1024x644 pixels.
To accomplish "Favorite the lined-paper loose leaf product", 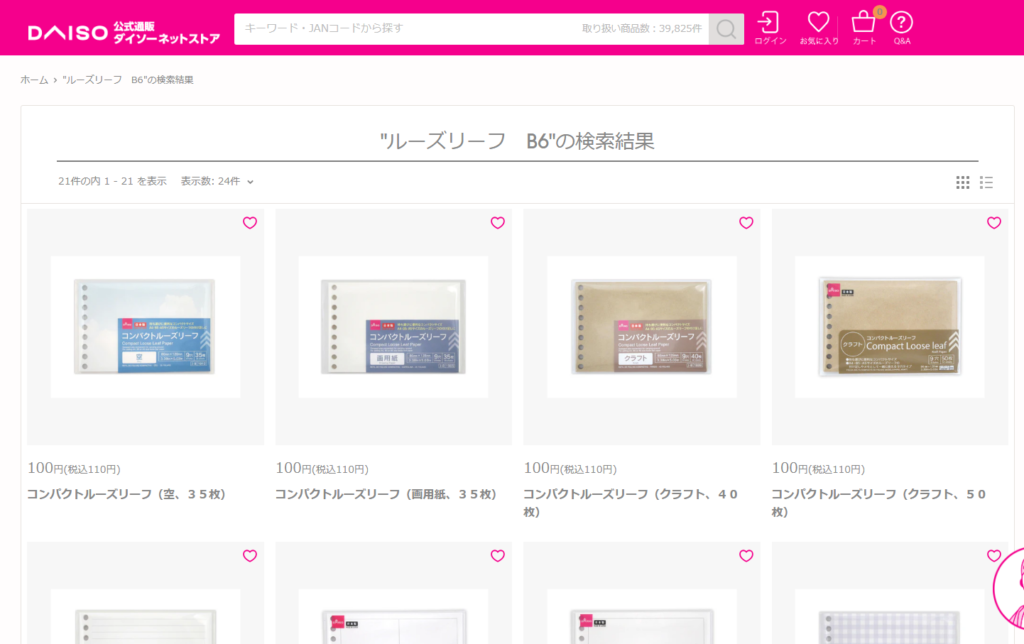I will point(250,556).
